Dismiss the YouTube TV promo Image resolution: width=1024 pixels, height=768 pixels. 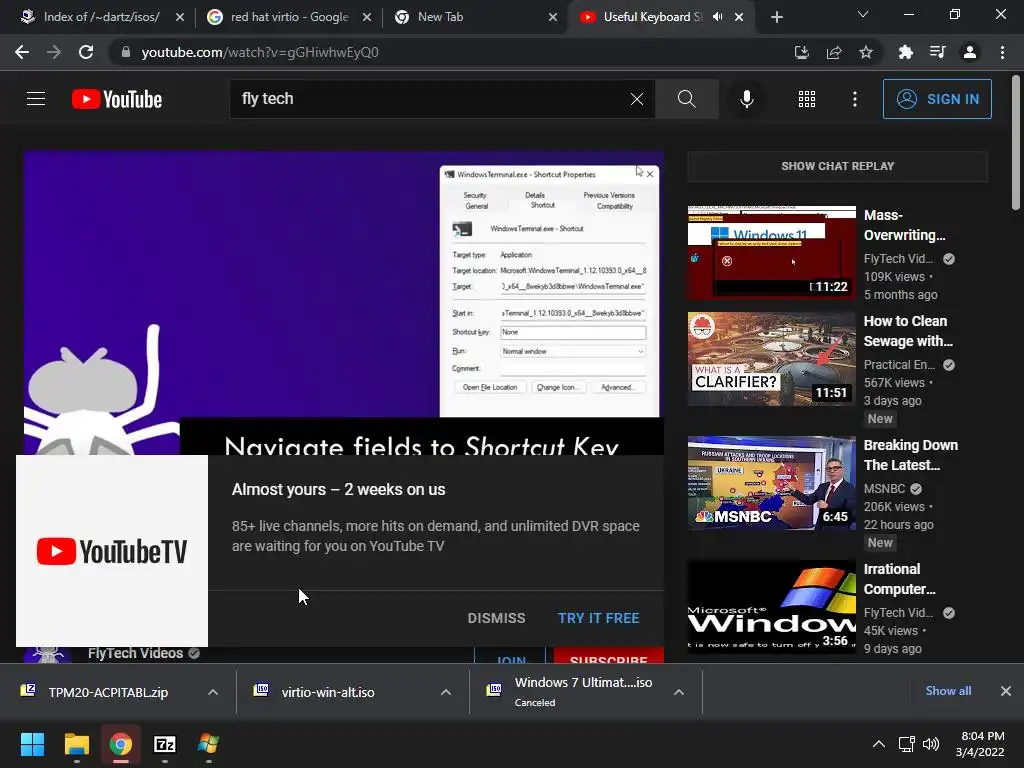pyautogui.click(x=496, y=618)
